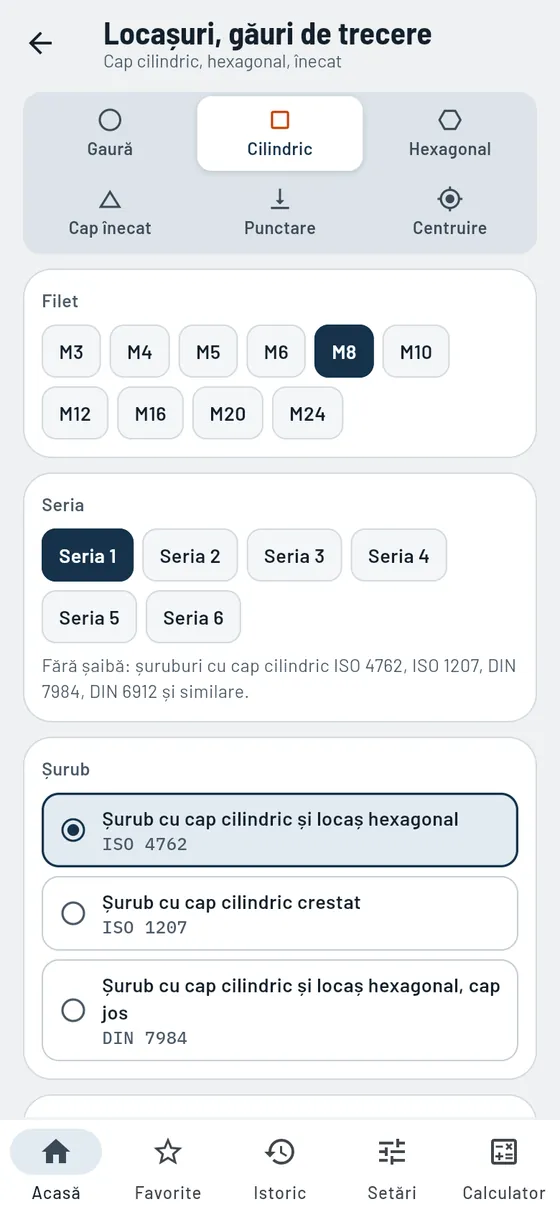Open Setări sliders icon
560x1212 pixels.
(392, 1152)
